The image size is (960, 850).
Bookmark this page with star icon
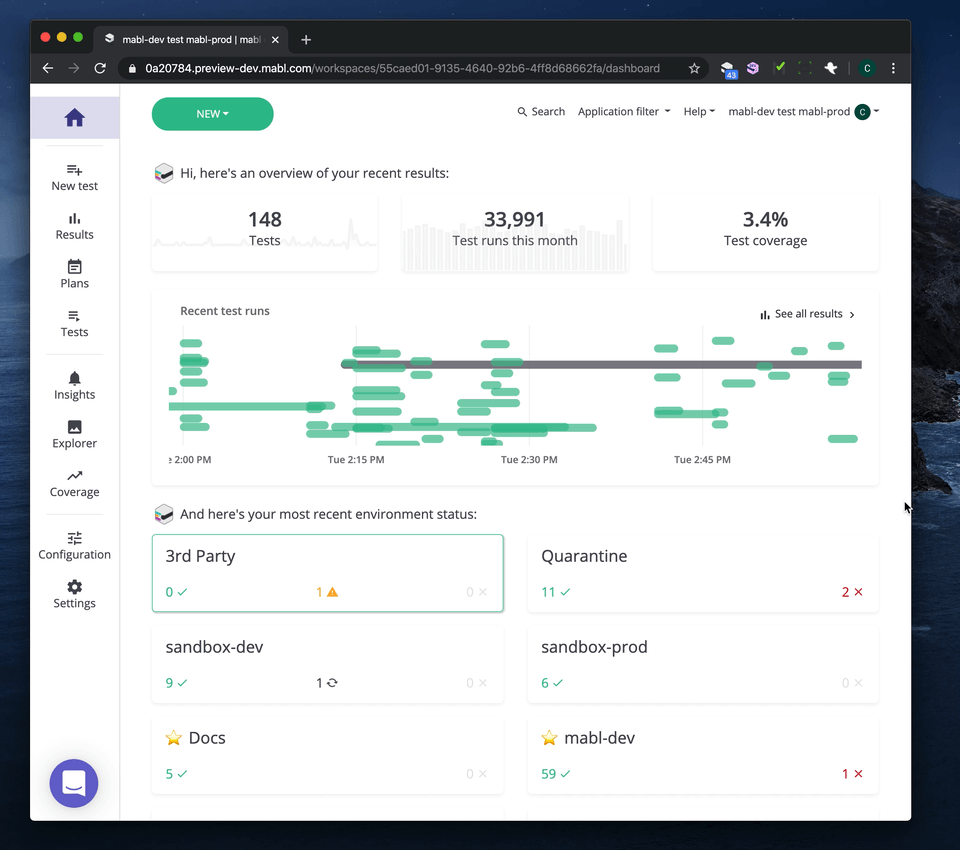coord(694,69)
